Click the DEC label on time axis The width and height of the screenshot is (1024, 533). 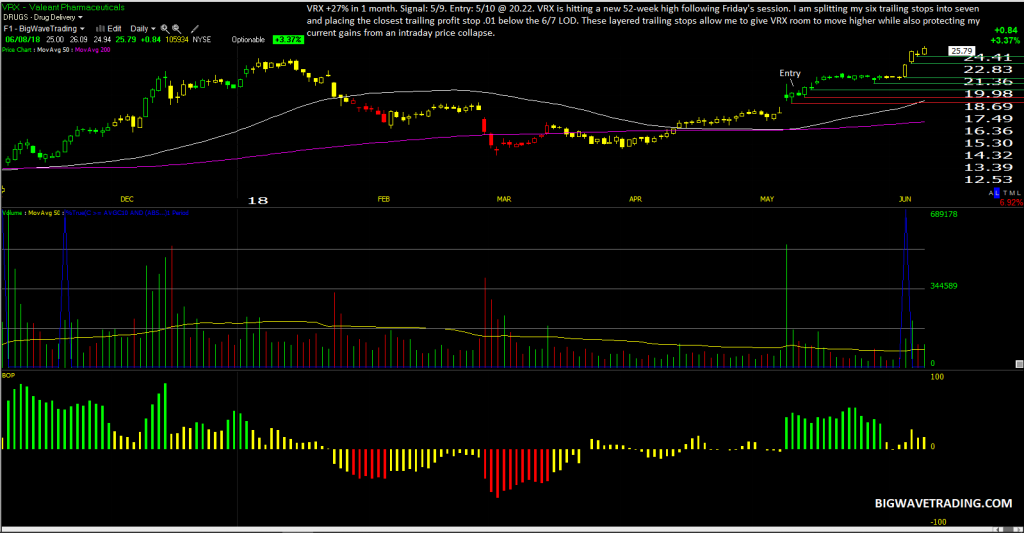point(127,199)
